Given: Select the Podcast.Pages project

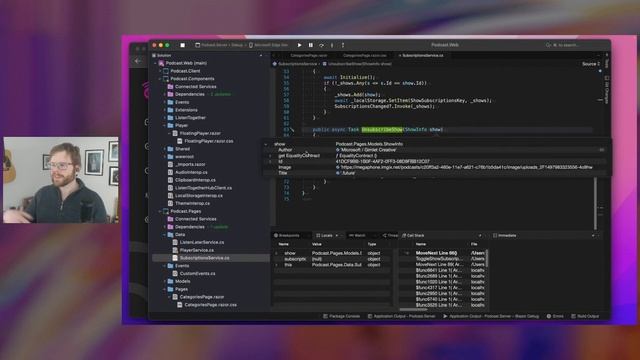Looking at the screenshot, I should pos(186,211).
